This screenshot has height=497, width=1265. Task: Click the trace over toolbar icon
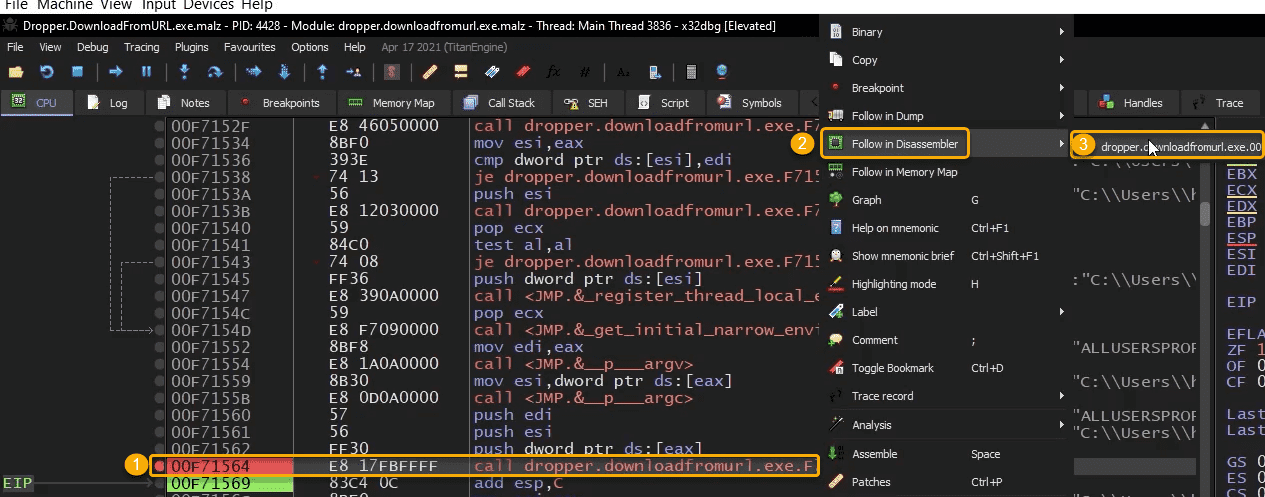(x=283, y=72)
